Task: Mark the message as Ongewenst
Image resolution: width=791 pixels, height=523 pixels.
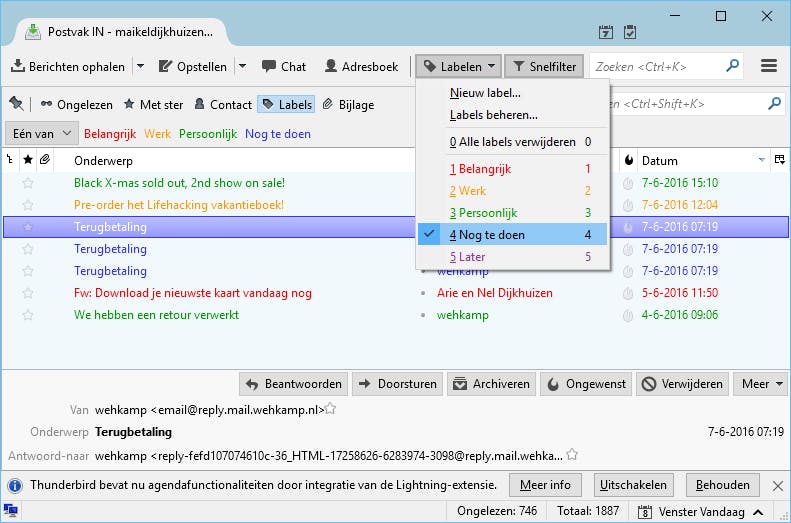Action: point(586,384)
